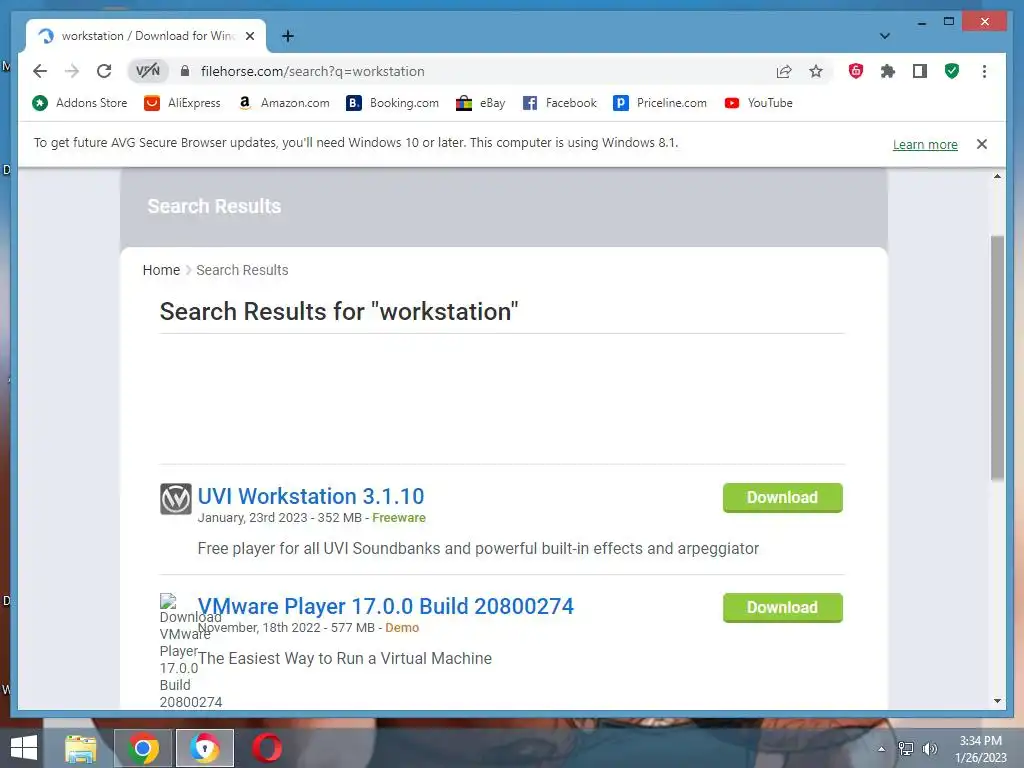Click the UVI Workstation app icon
1024x768 pixels.
(176, 499)
